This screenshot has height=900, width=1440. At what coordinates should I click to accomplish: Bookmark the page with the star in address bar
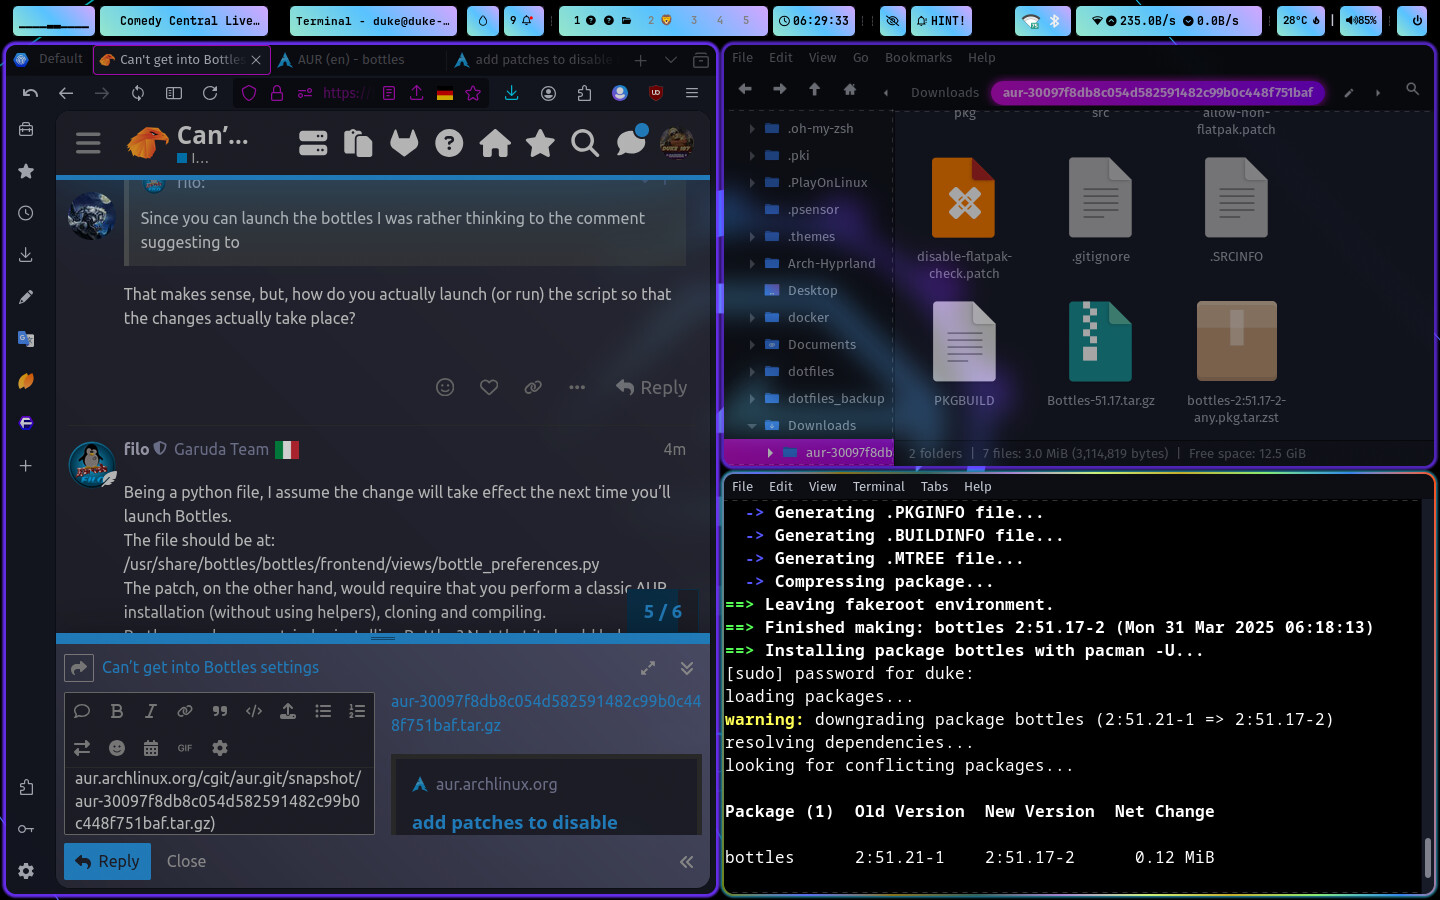pyautogui.click(x=473, y=93)
